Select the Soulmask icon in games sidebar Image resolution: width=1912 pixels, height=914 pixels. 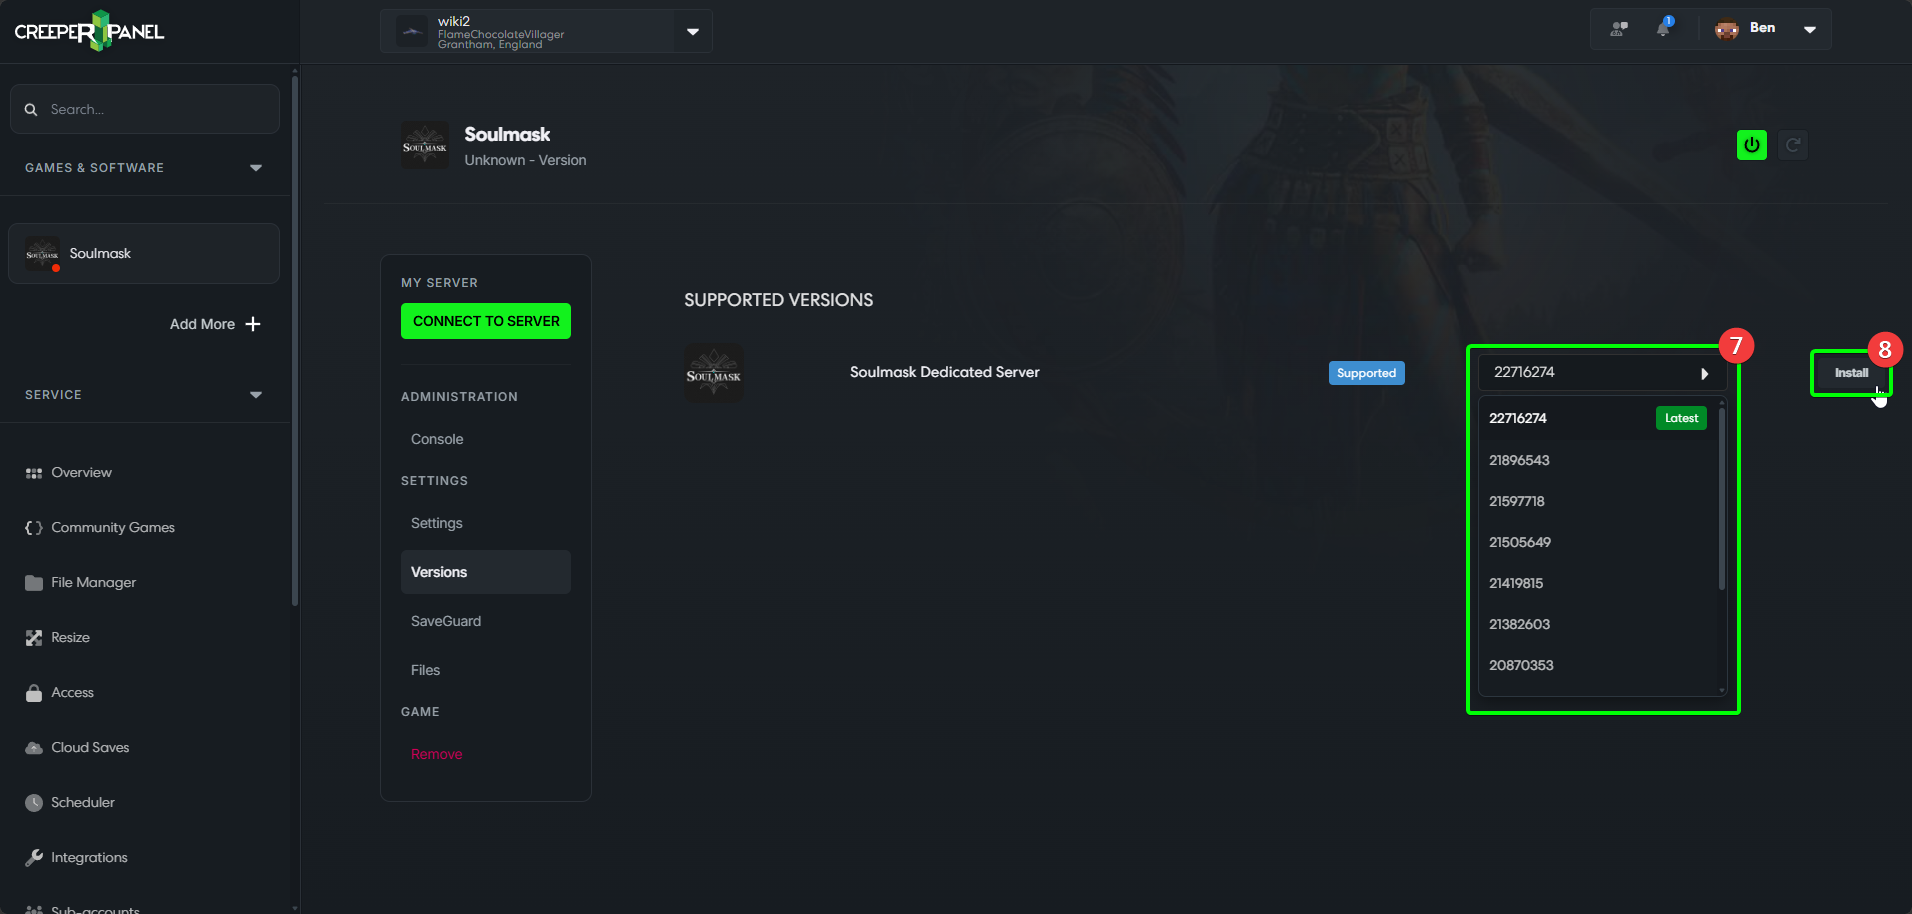(x=41, y=253)
